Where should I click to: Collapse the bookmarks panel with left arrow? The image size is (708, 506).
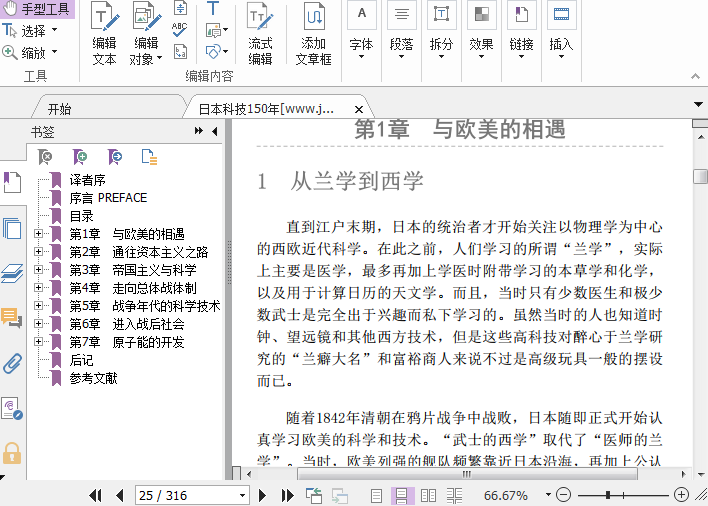click(214, 131)
